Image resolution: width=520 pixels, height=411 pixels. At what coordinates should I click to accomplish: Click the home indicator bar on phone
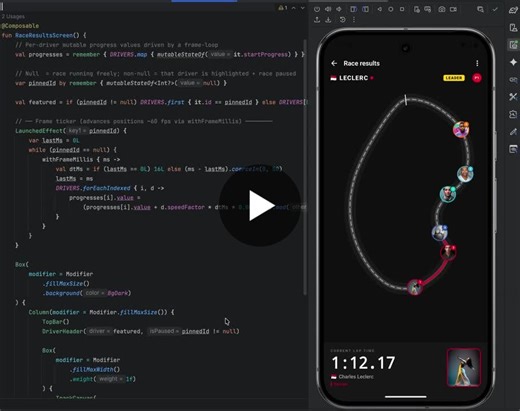pos(406,397)
